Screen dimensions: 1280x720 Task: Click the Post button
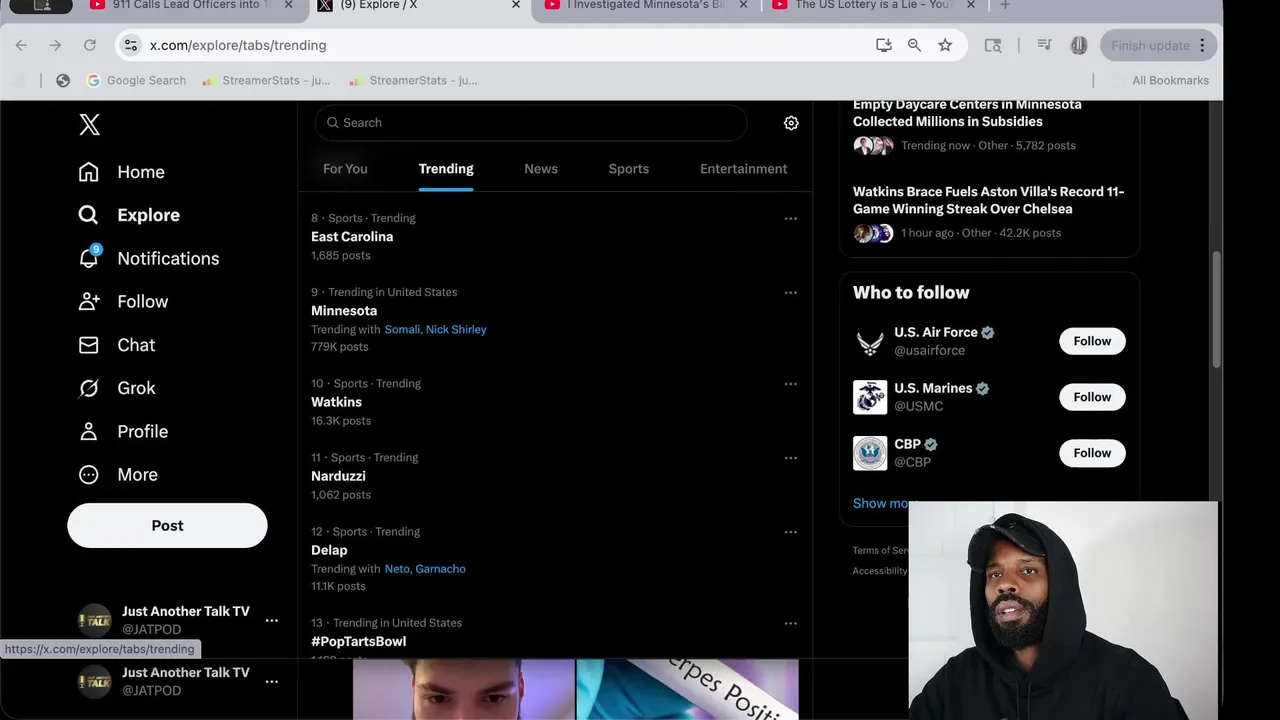pos(167,526)
